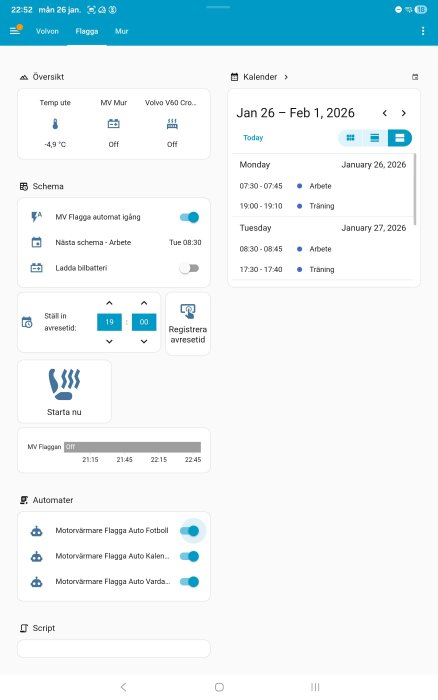
Task: Click the battery icon beside Ladda bilbatteri
Action: tap(36, 268)
